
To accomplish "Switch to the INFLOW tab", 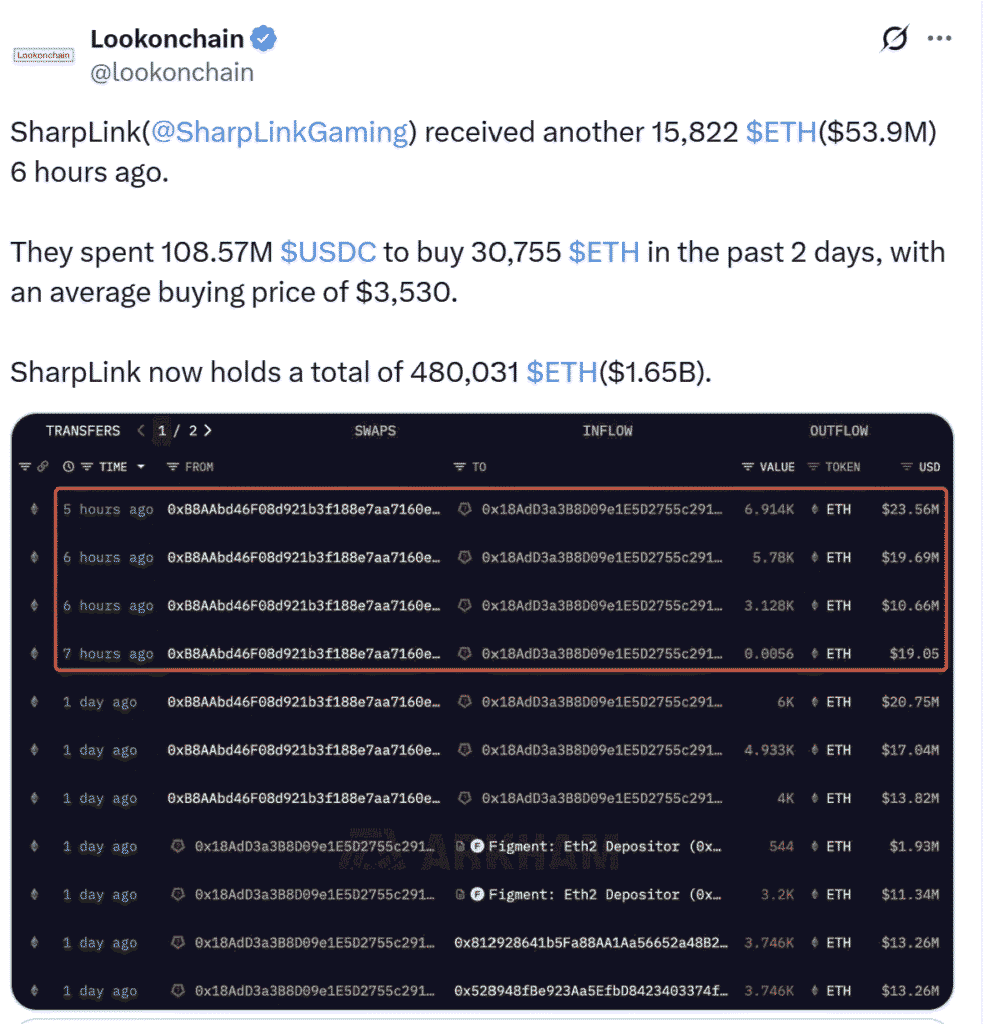I will (x=607, y=431).
